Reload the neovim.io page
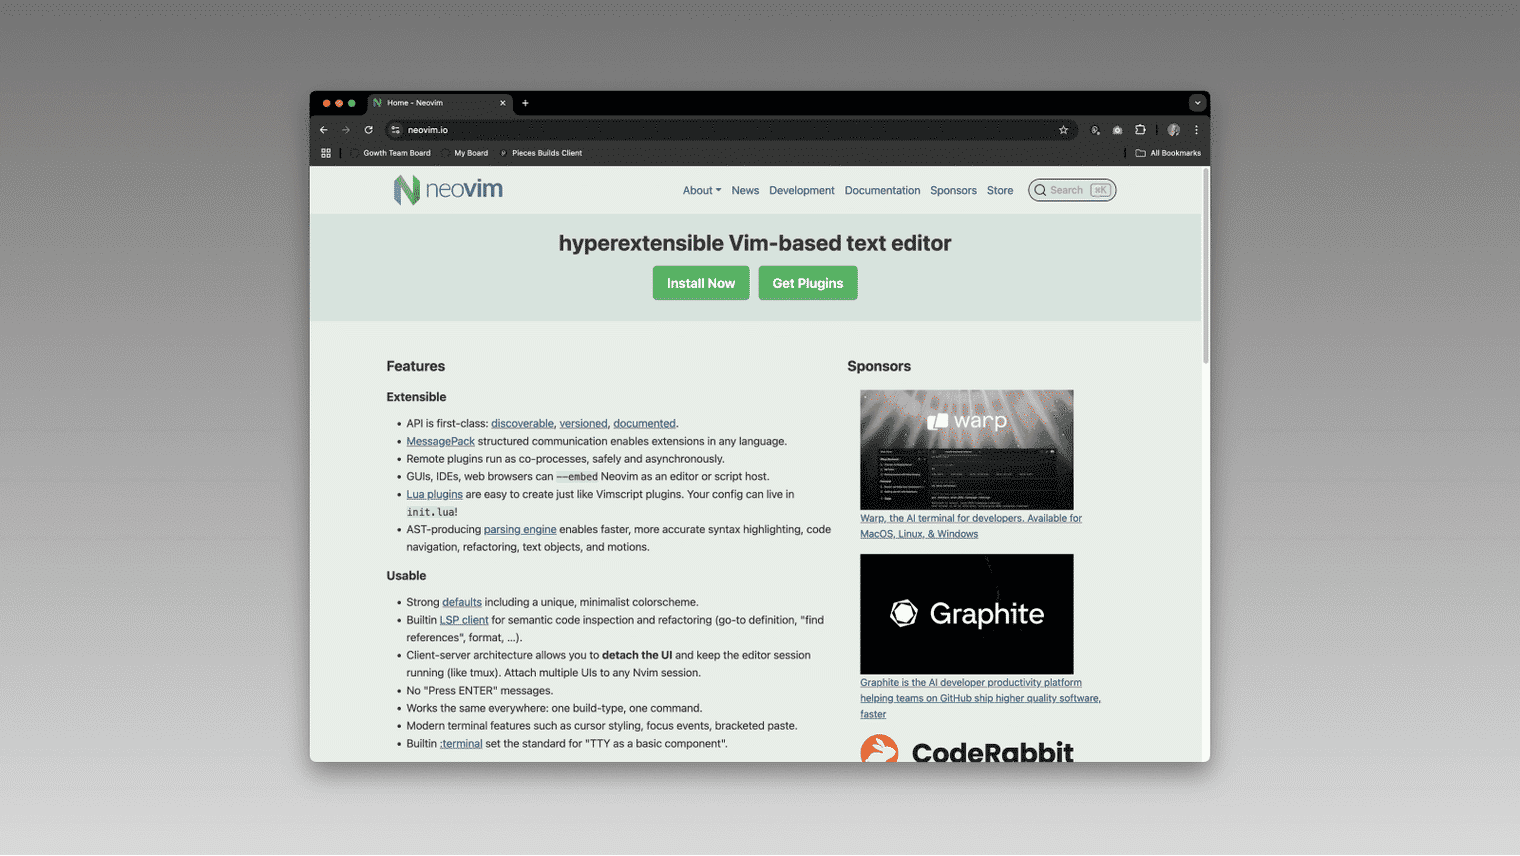This screenshot has height=856, width=1520. [x=368, y=130]
